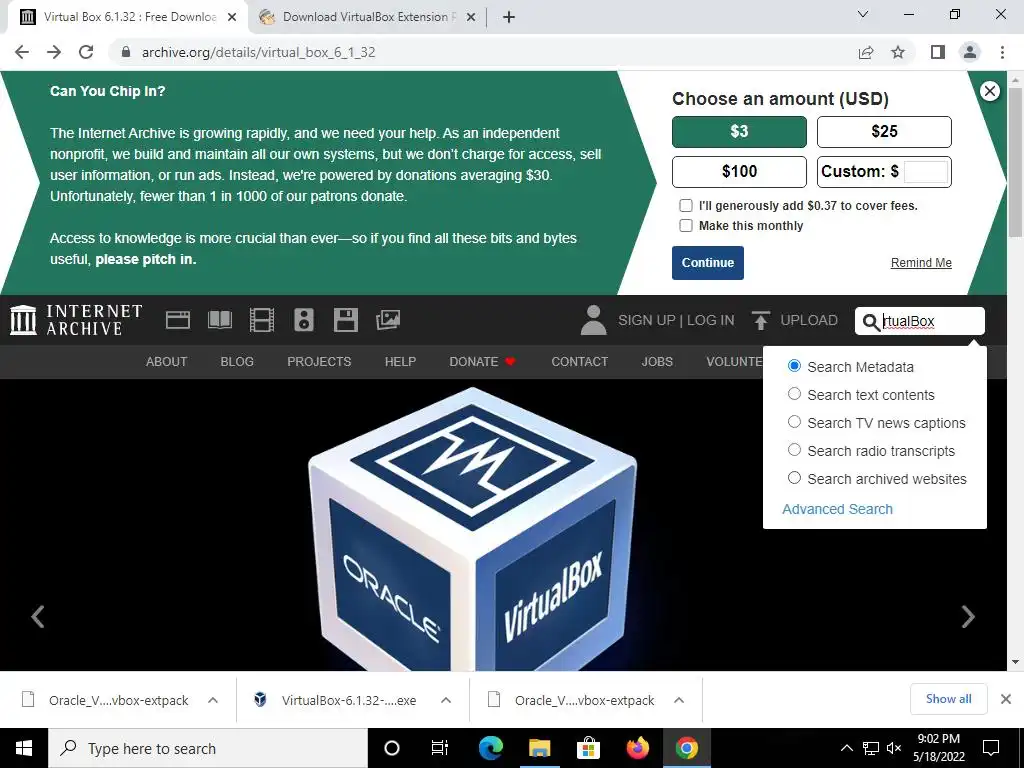1024x768 pixels.
Task: Expand options for last Oracle vbox-extpack download
Action: (x=679, y=700)
